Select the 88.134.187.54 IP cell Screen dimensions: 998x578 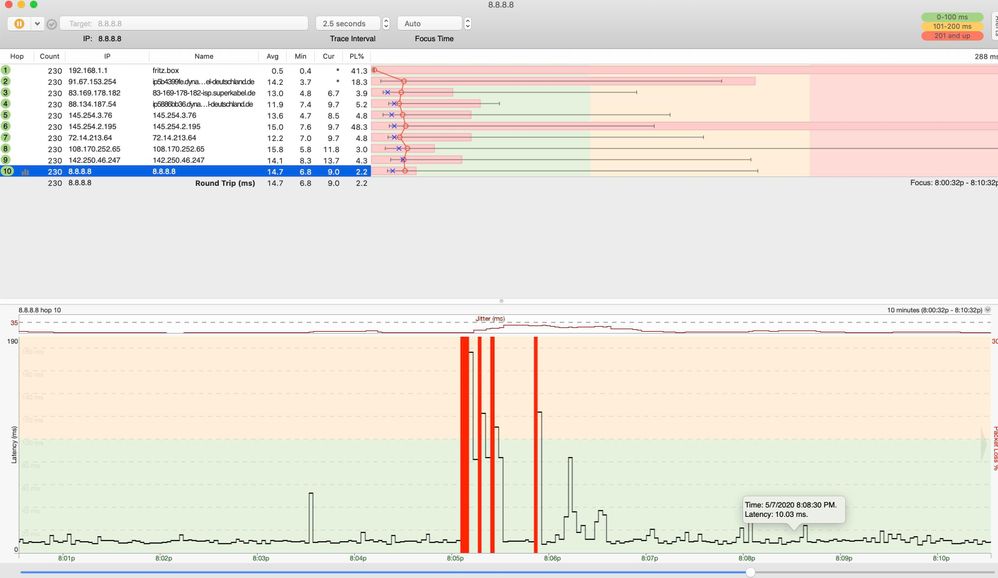(92, 104)
